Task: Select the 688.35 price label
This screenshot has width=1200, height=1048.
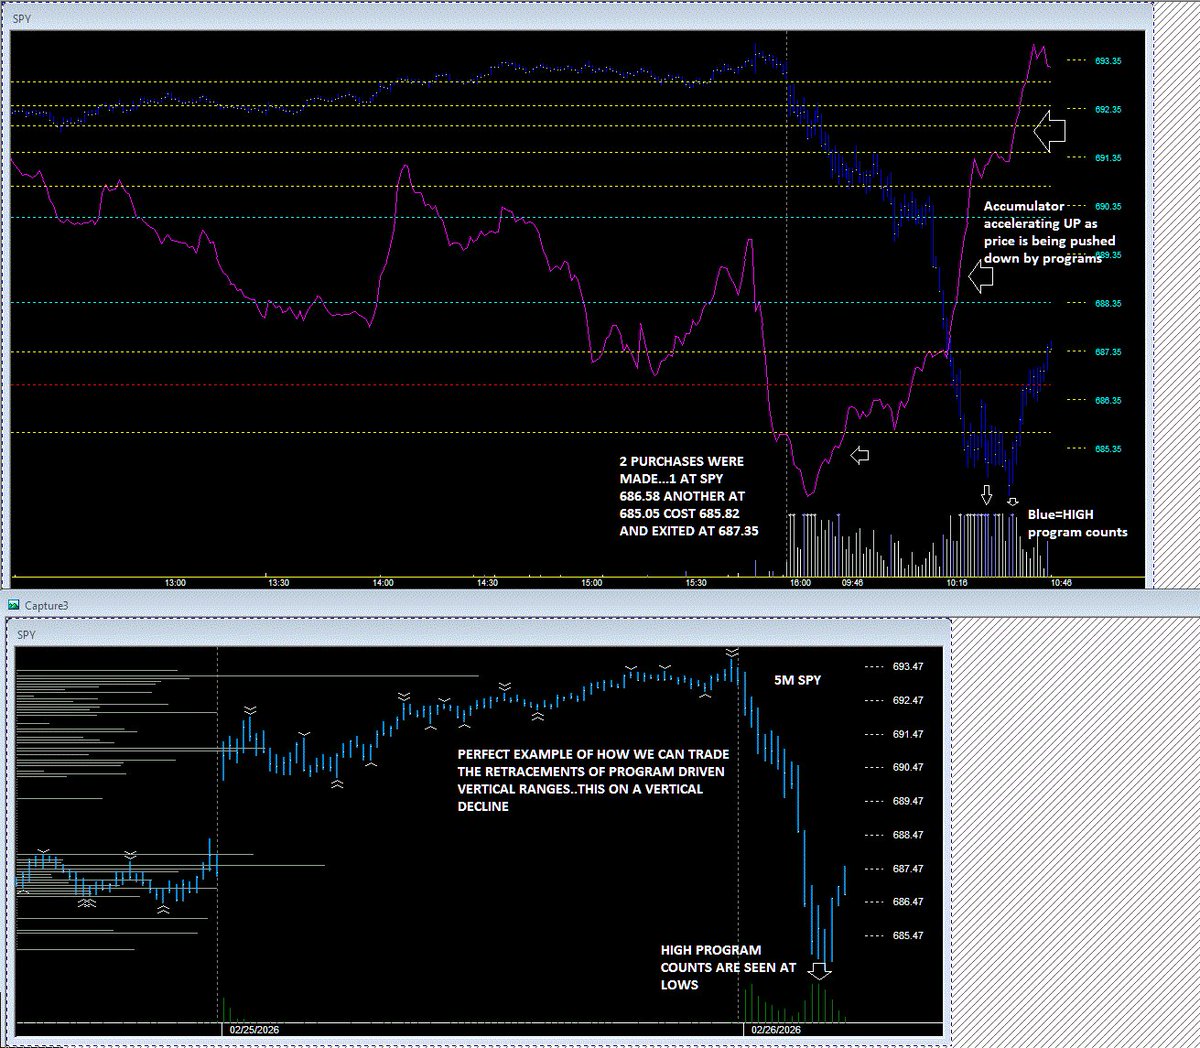Action: (x=1108, y=304)
